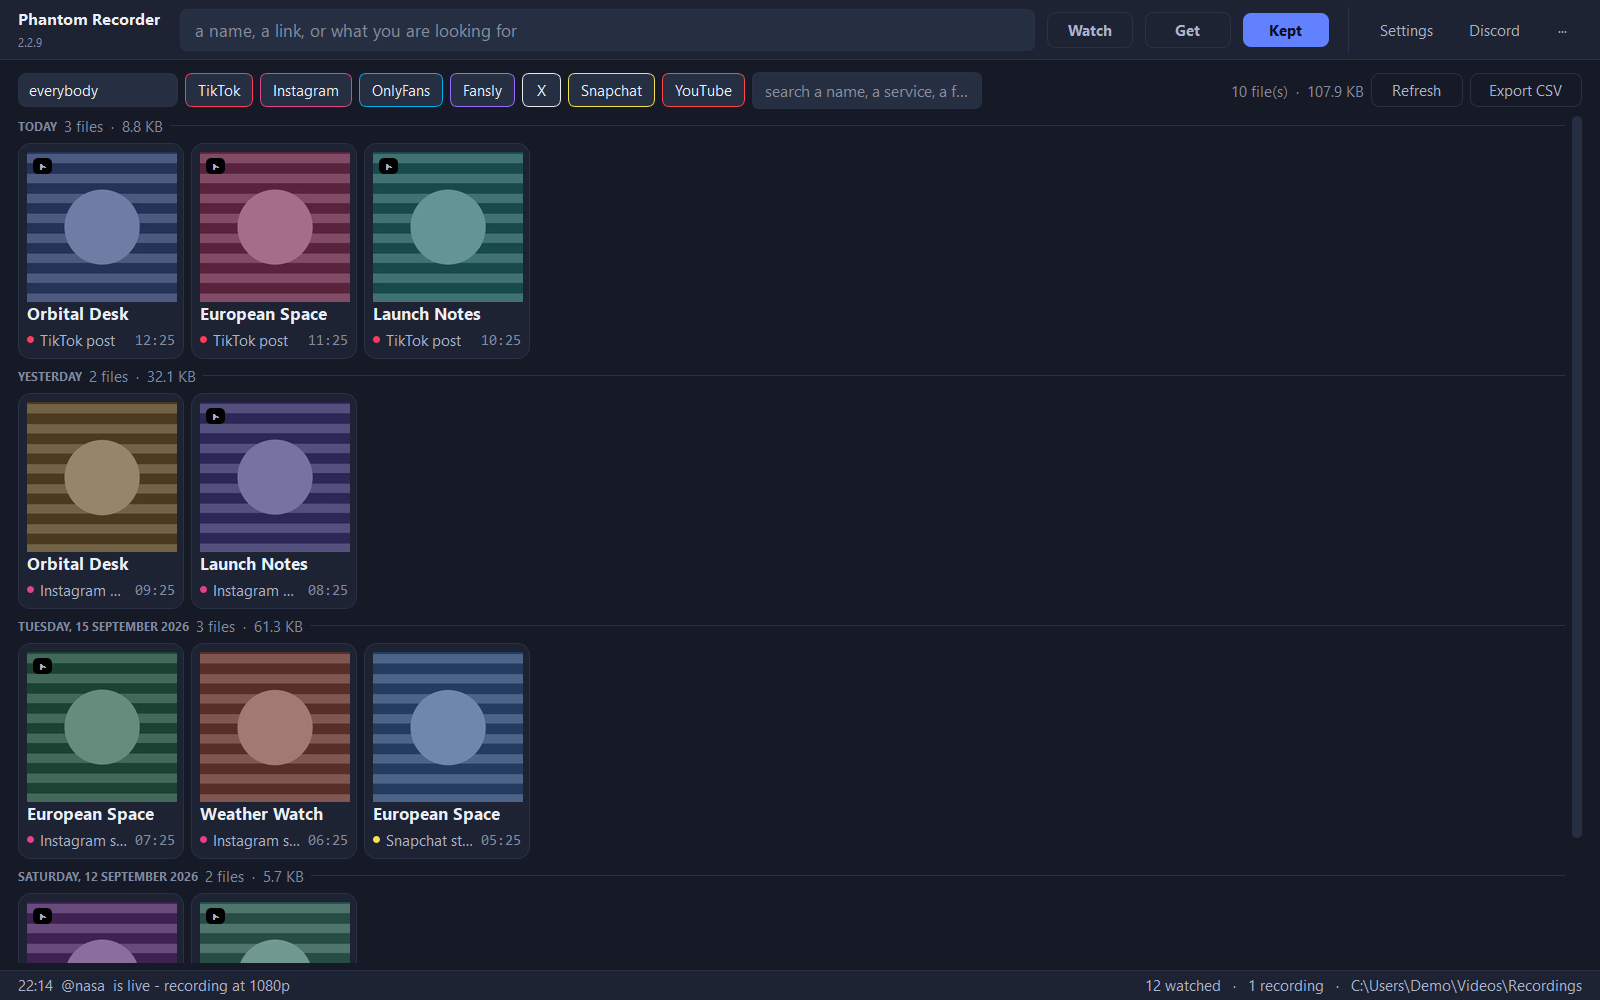Toggle the TikTok service filter
The width and height of the screenshot is (1600, 1000).
(x=219, y=90)
